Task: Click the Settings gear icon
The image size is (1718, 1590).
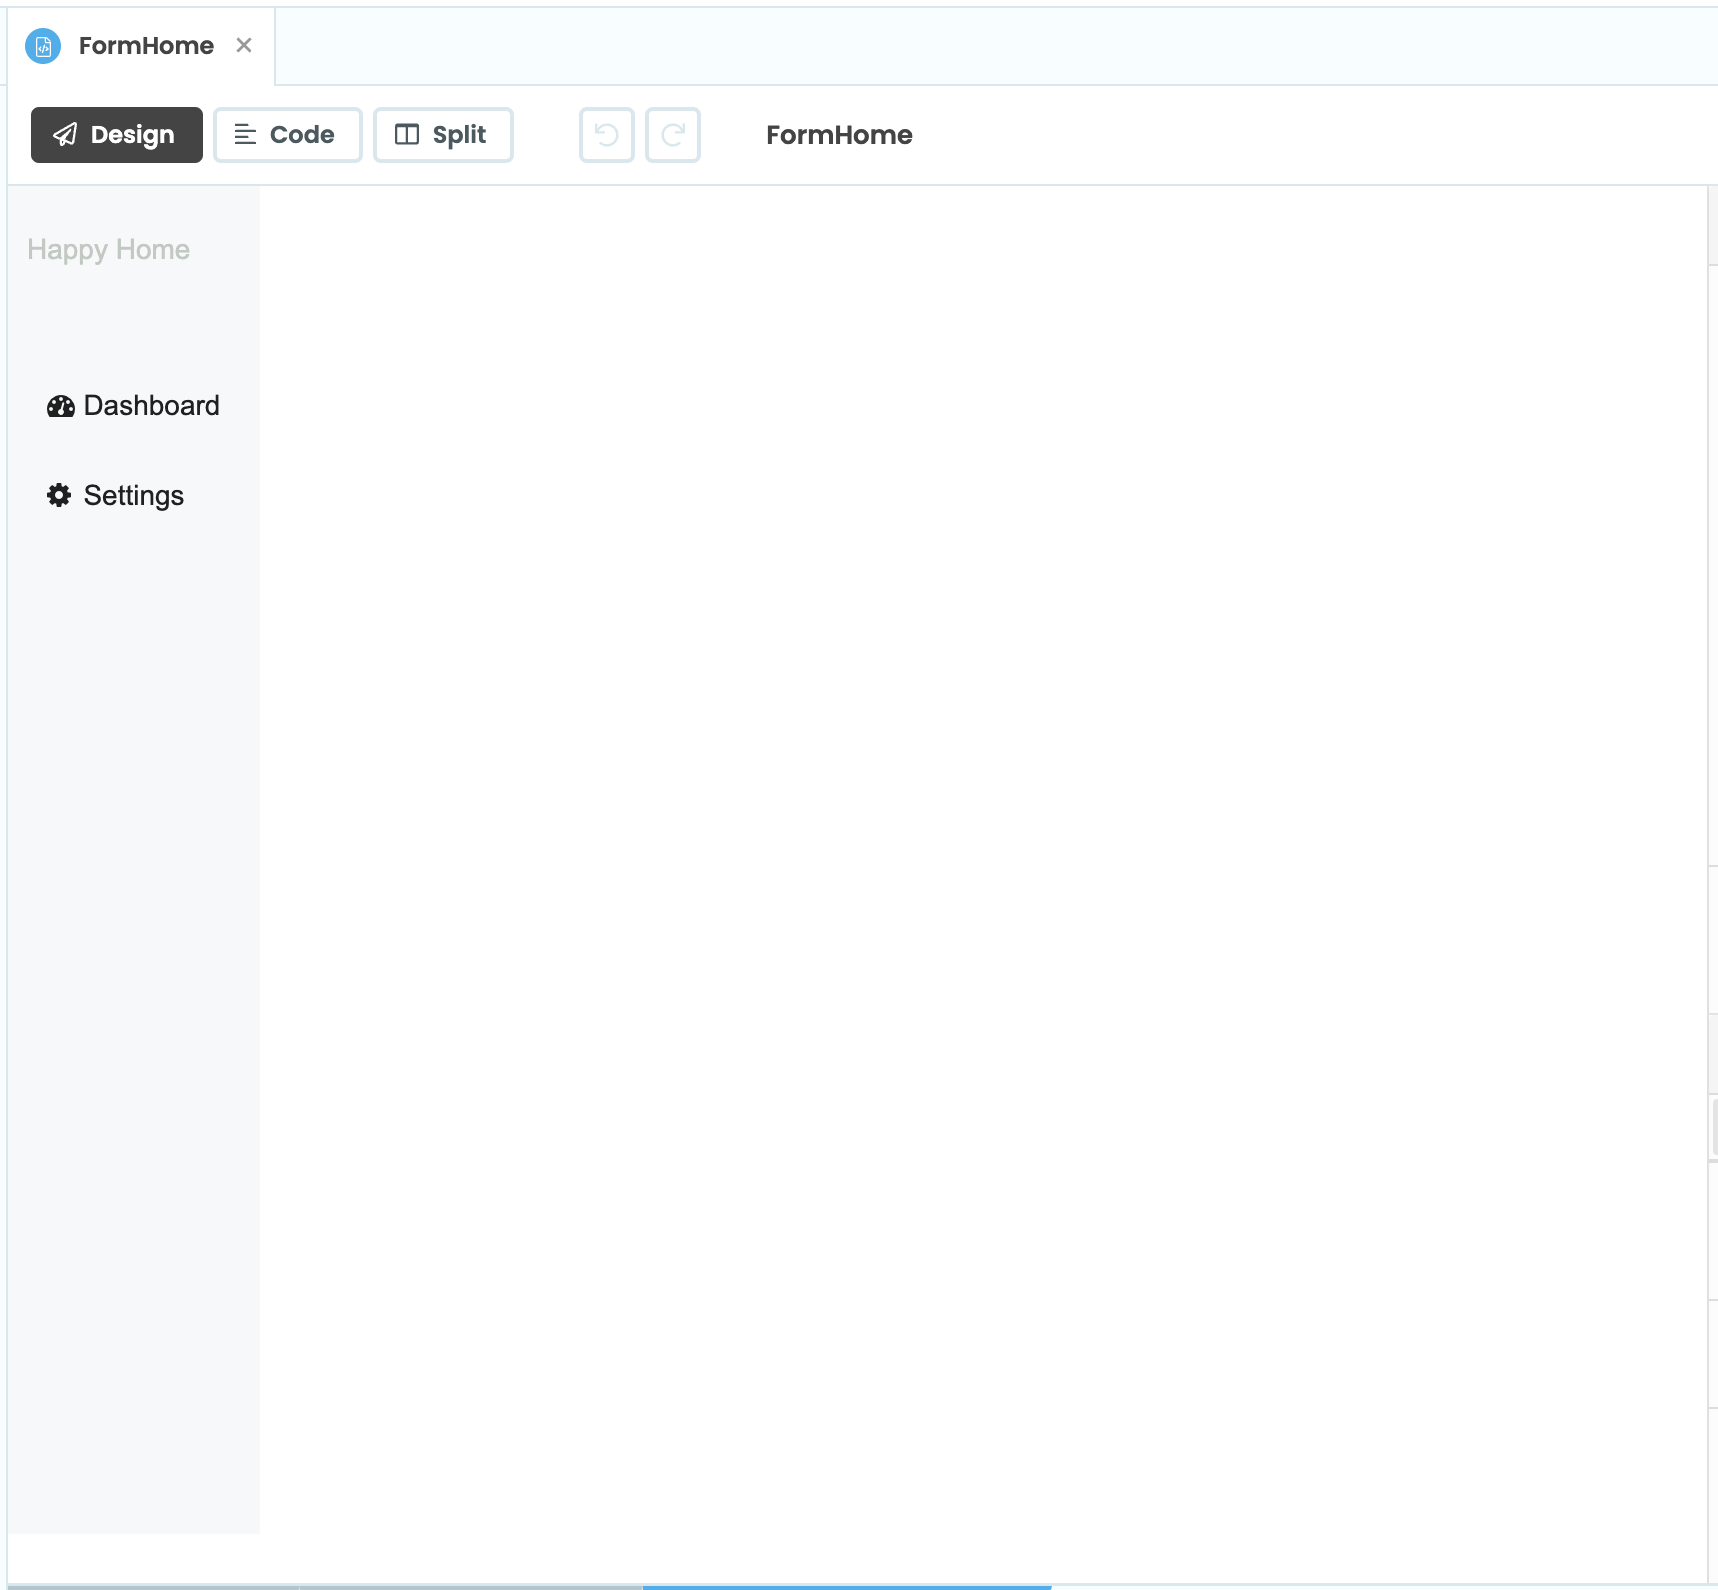Action: tap(59, 495)
